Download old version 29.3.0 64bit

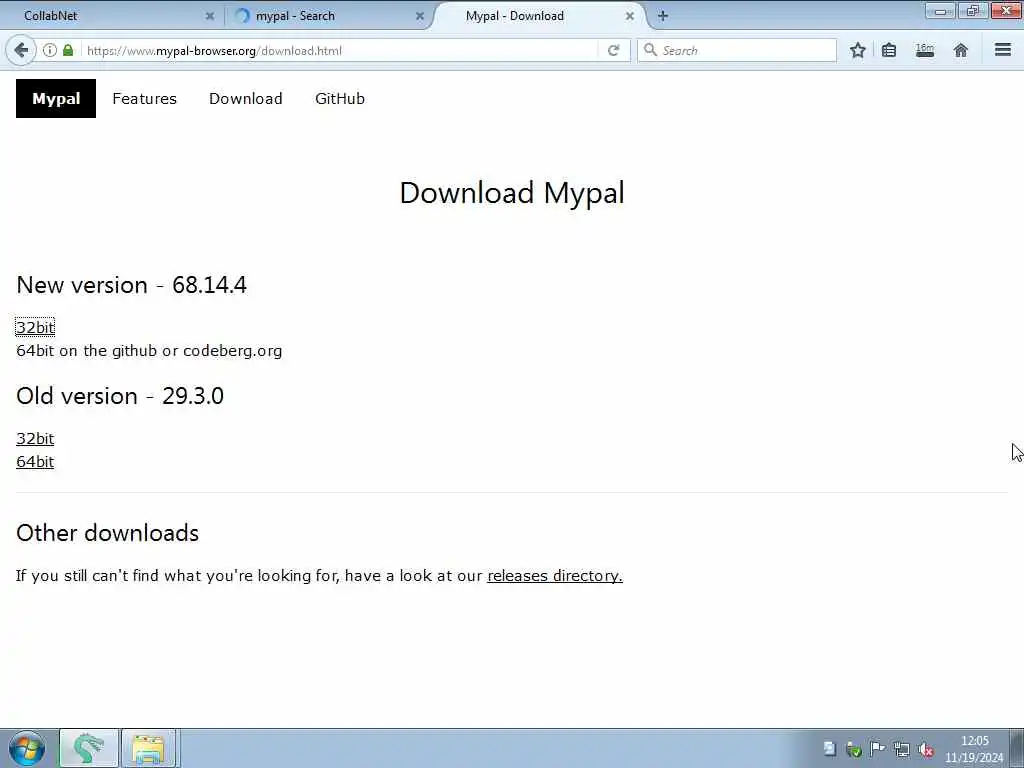pos(35,462)
